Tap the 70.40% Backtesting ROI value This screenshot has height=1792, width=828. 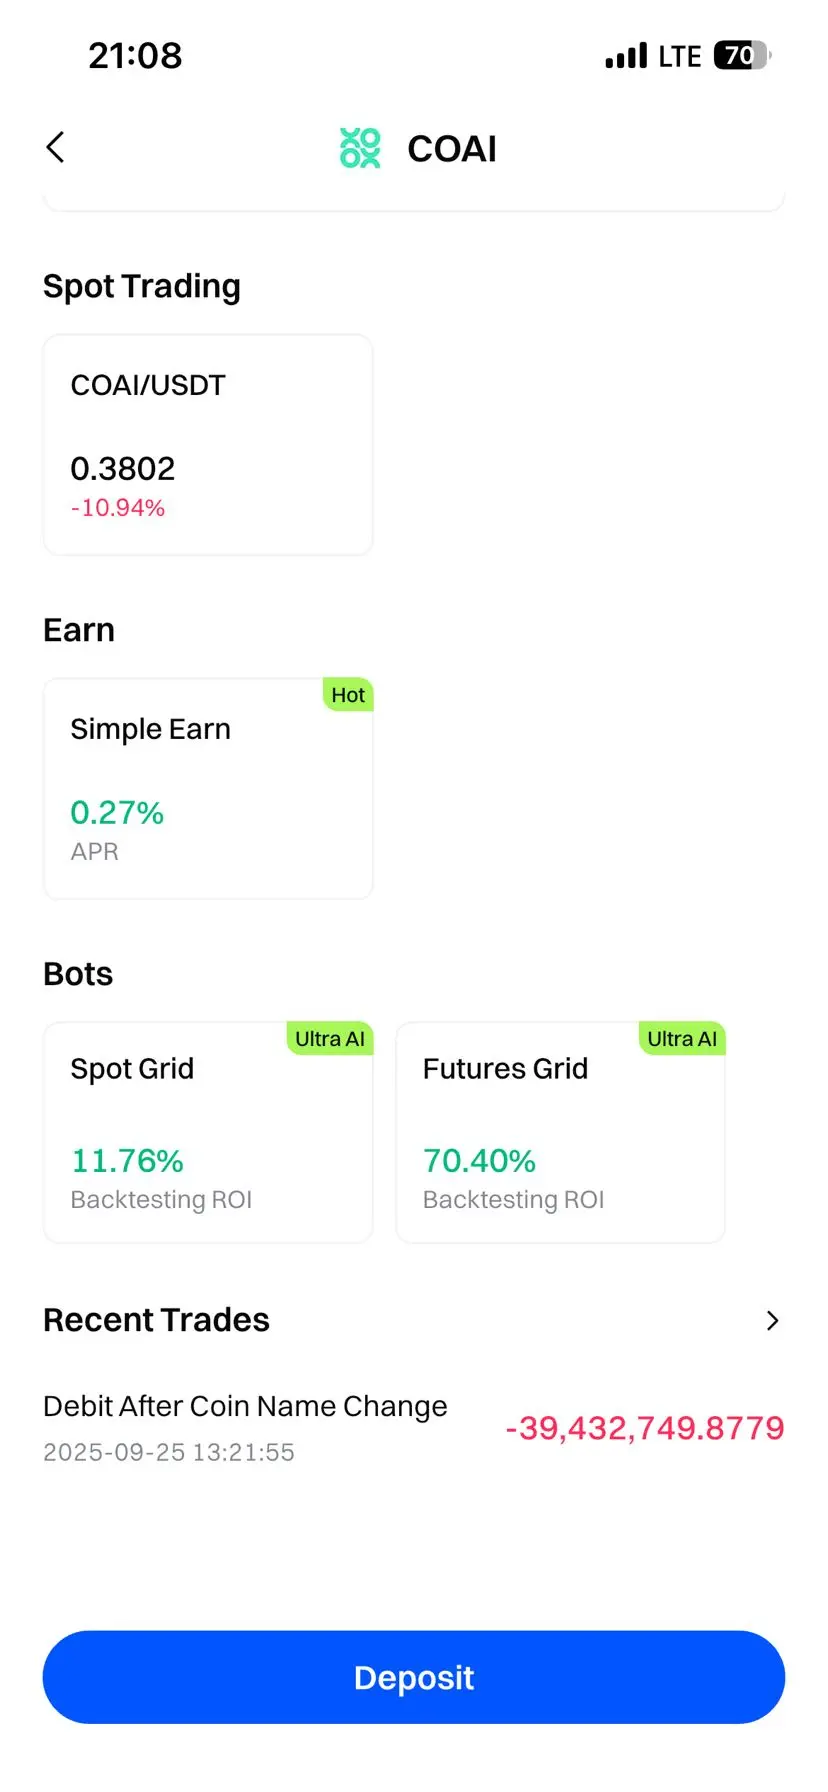click(x=479, y=1161)
